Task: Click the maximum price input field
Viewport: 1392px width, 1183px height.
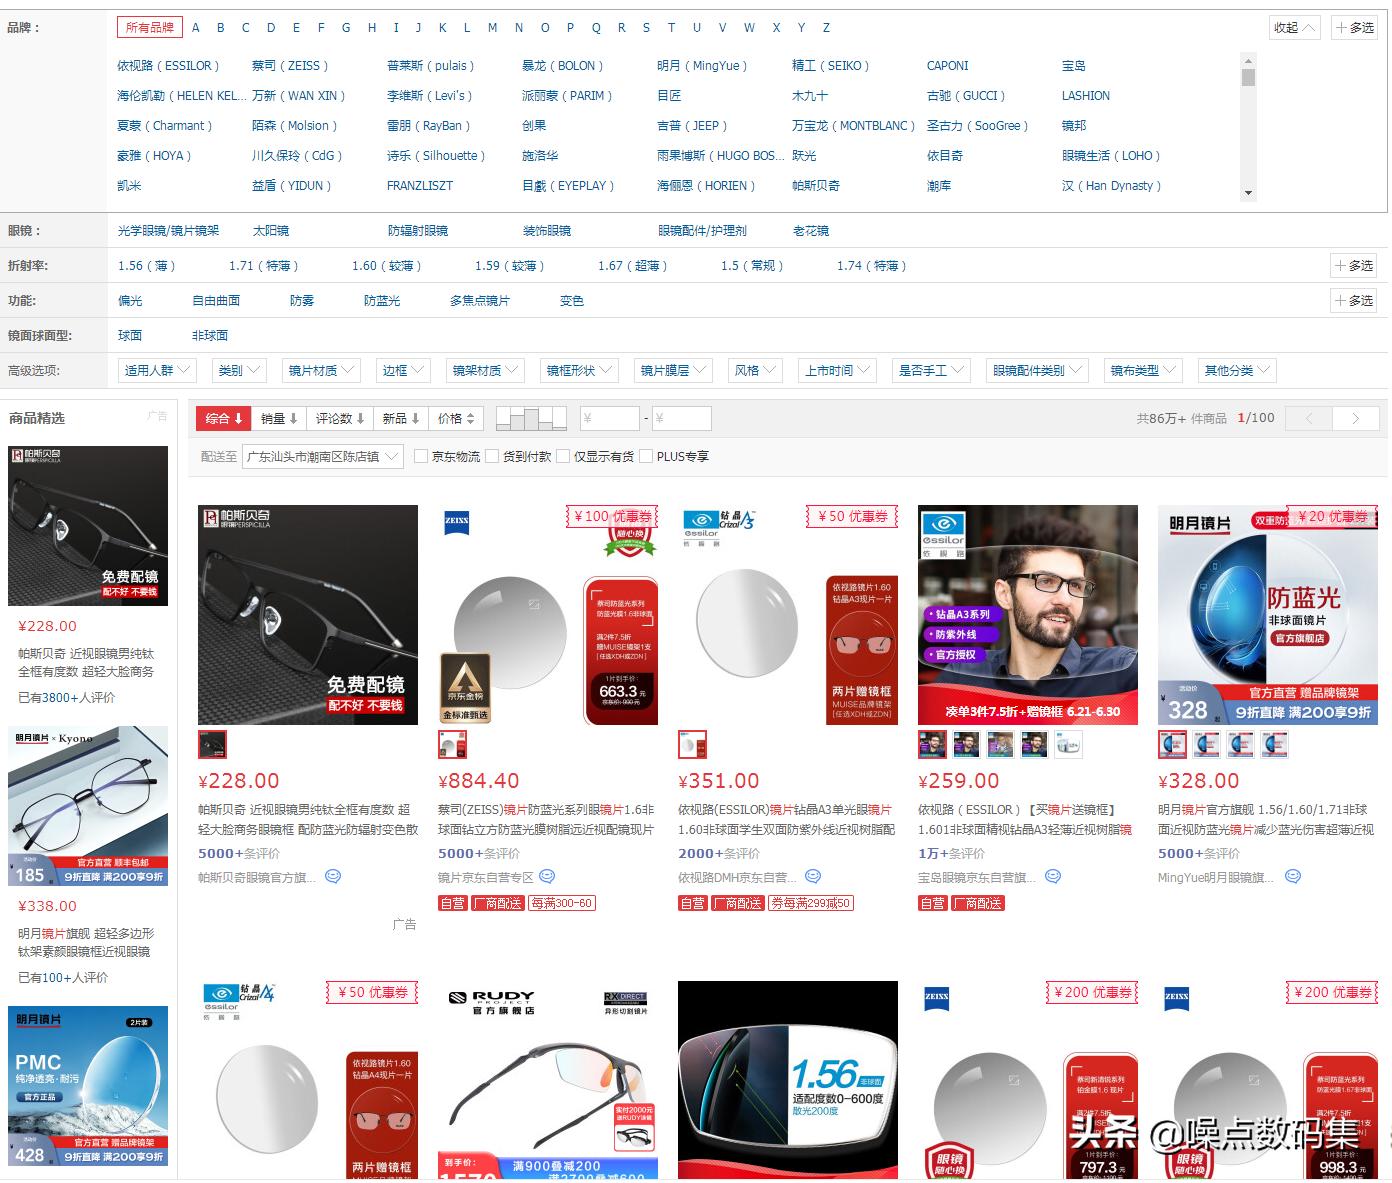Action: coord(682,419)
